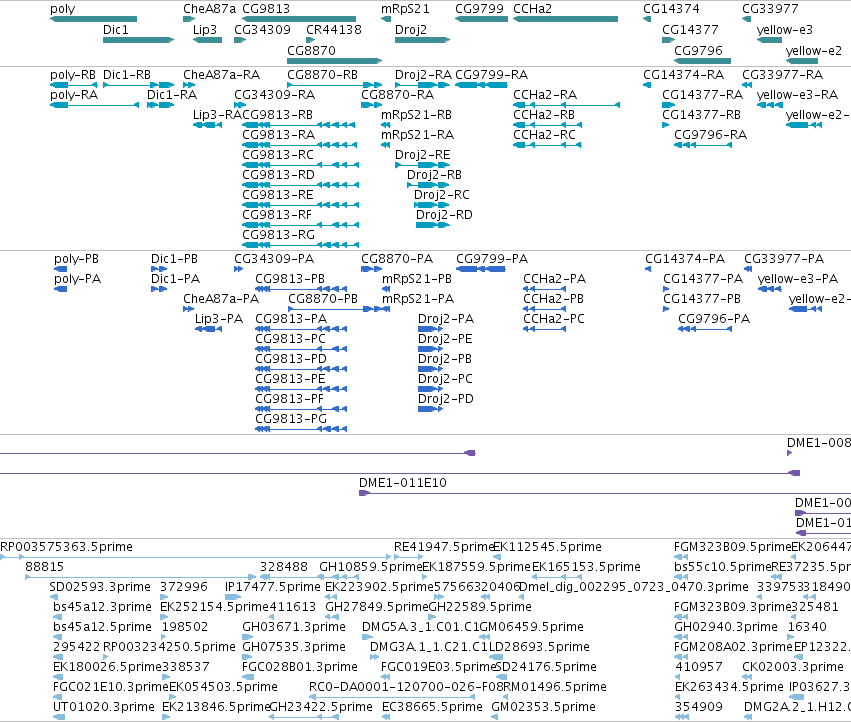
Task: Click the poly-RB transcript label
Action: (73, 75)
